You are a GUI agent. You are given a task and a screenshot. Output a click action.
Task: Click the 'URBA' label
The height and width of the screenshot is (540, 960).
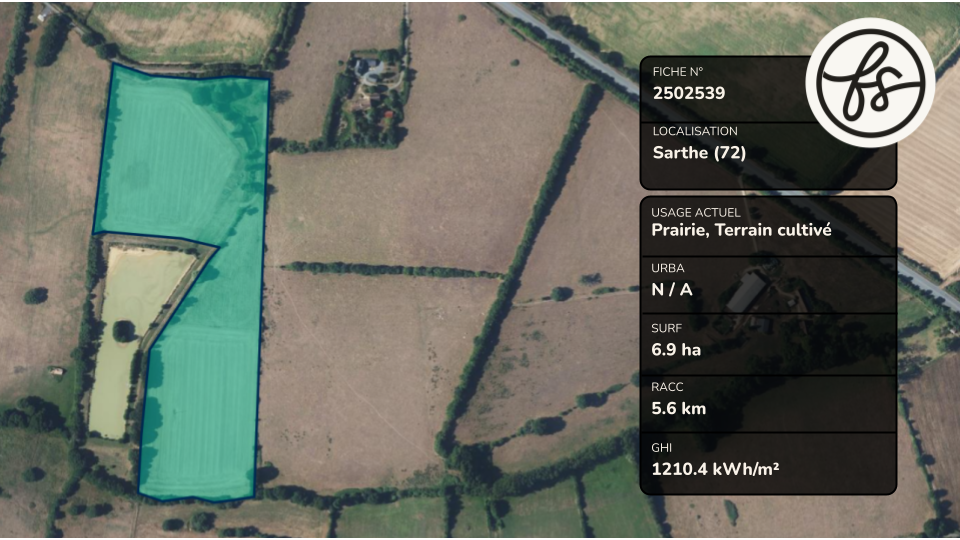click(x=668, y=268)
